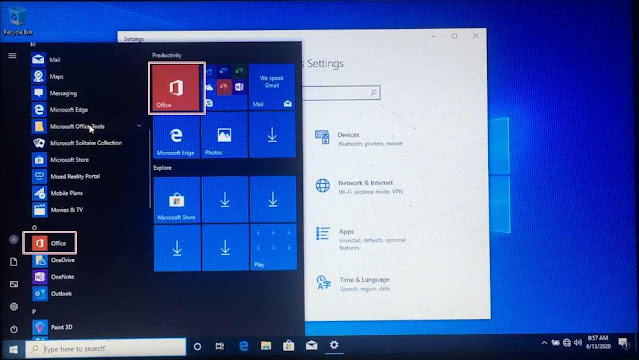The width and height of the screenshot is (639, 360).
Task: Open the Action Center notifications
Action: pos(624,343)
